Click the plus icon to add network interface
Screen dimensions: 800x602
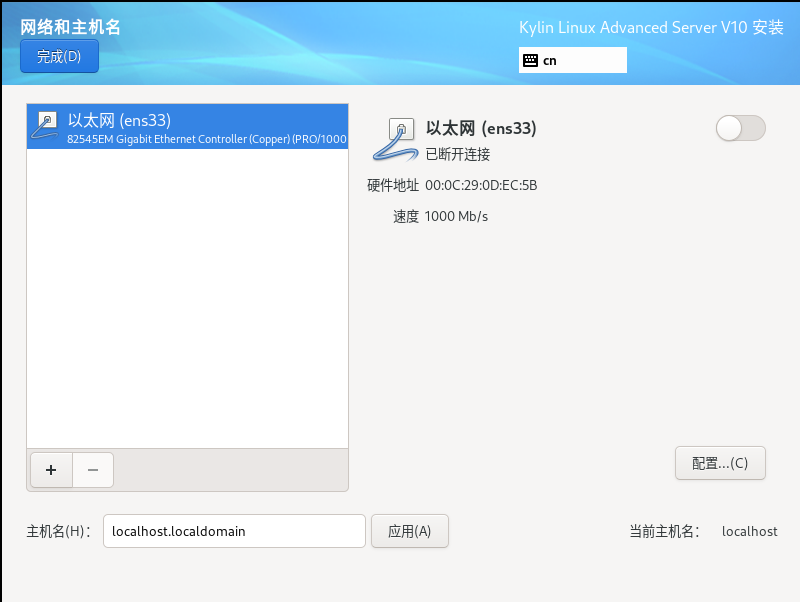pyautogui.click(x=50, y=470)
